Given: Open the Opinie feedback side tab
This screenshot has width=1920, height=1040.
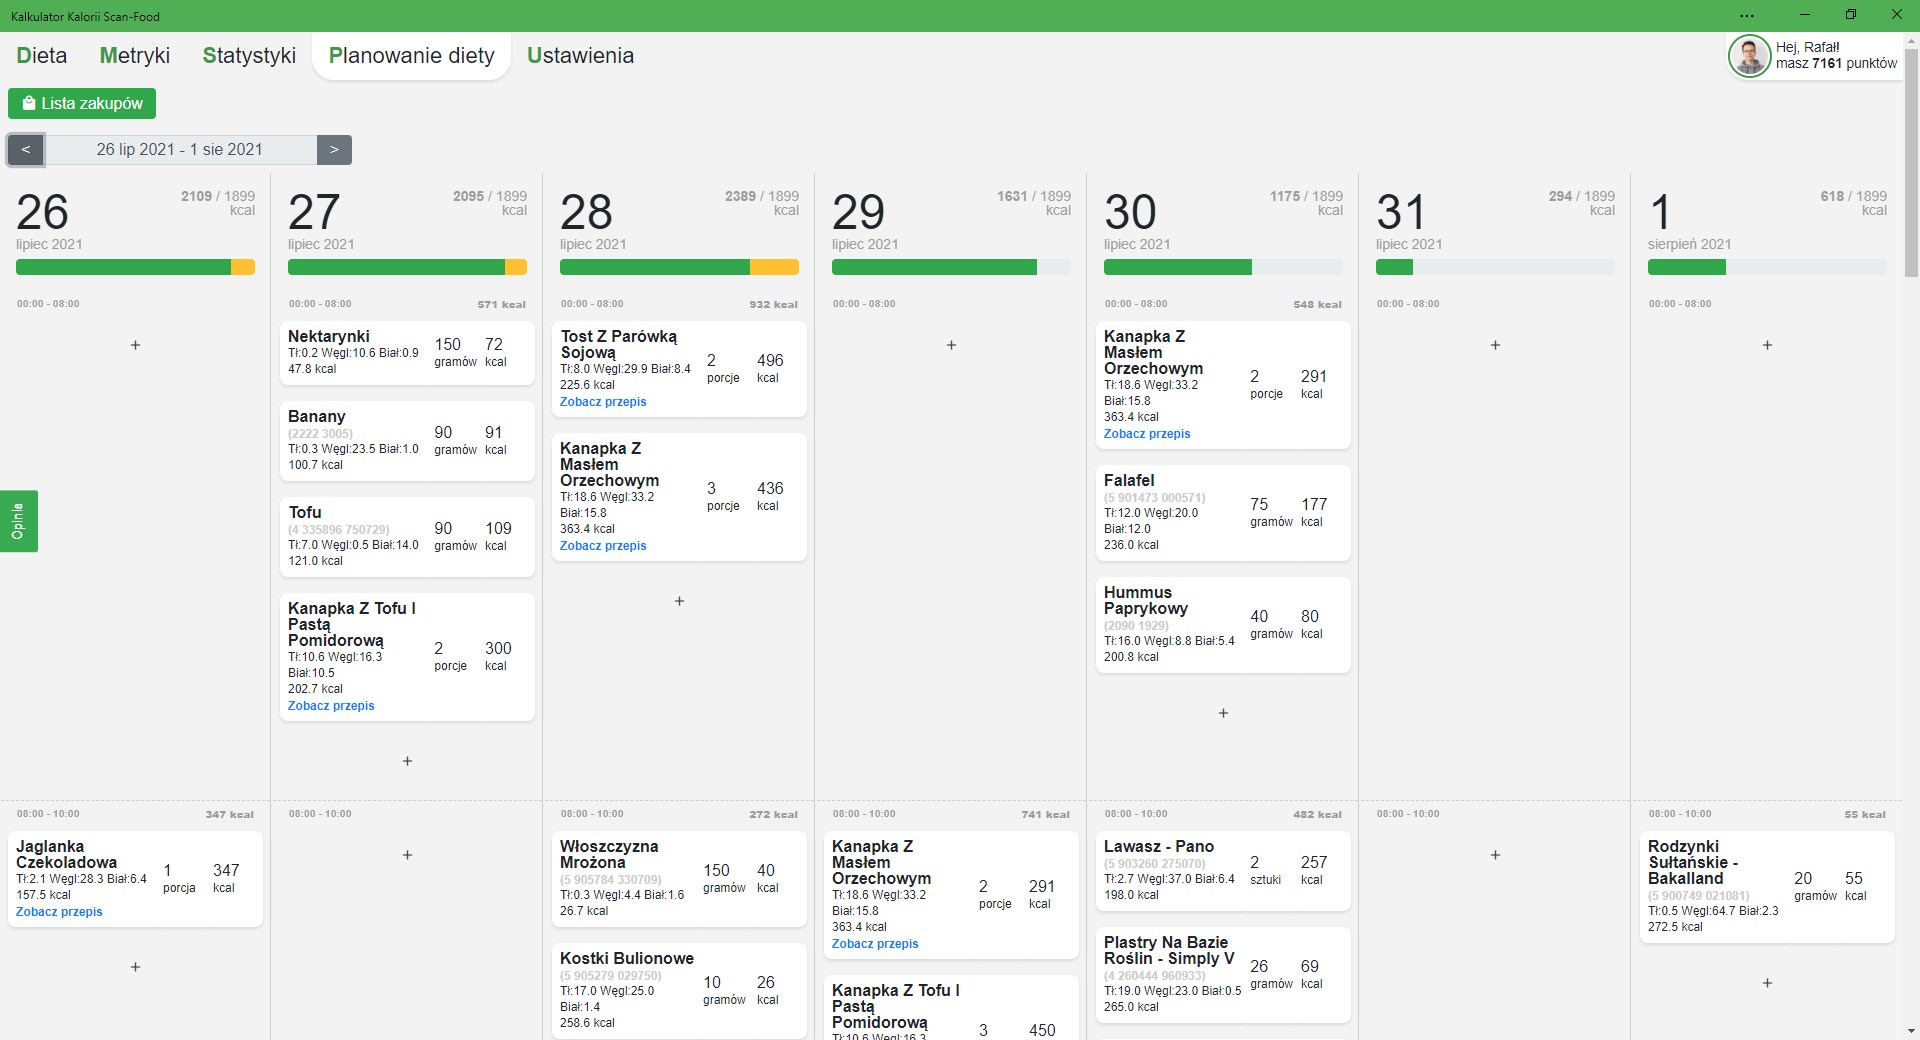Looking at the screenshot, I should click(x=18, y=521).
